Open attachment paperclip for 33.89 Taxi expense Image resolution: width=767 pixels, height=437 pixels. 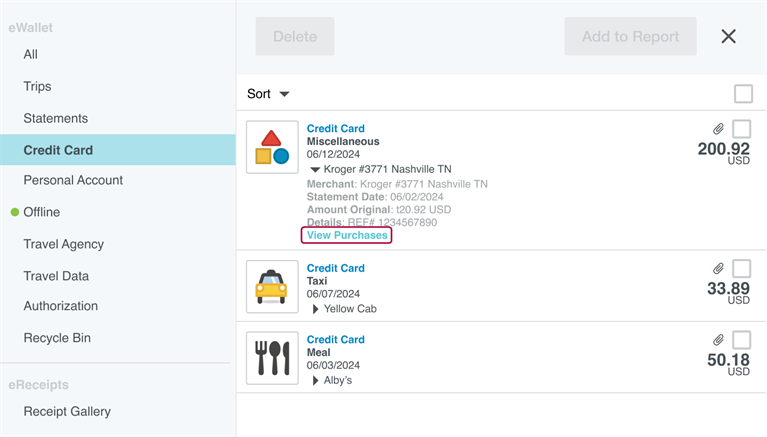718,268
